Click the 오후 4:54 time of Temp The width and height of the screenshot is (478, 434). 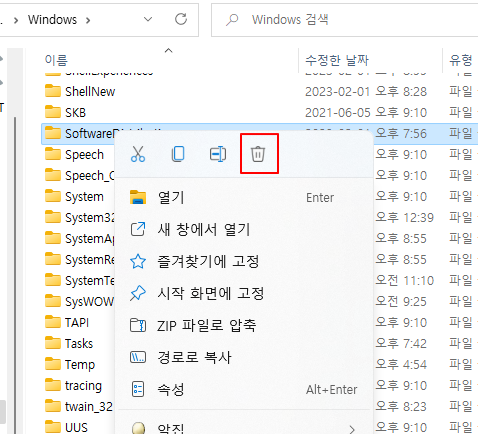click(401, 365)
